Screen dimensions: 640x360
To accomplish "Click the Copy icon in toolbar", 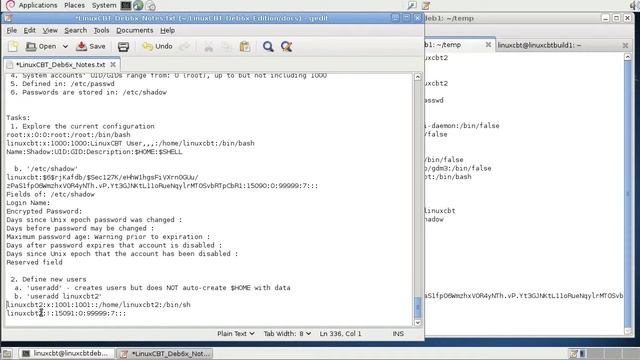I will point(227,47).
